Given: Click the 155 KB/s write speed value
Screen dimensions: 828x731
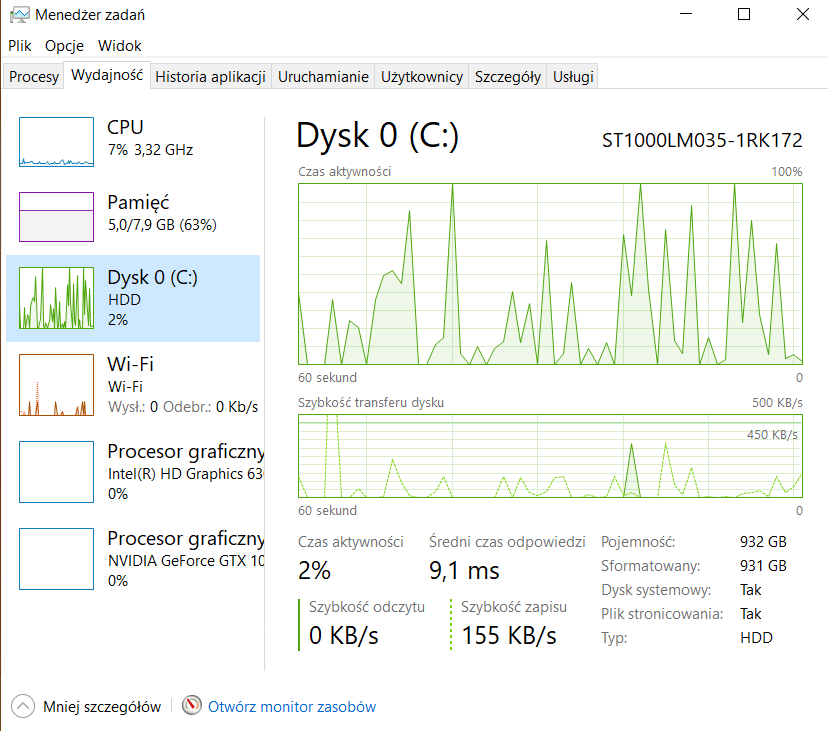Looking at the screenshot, I should 509,635.
